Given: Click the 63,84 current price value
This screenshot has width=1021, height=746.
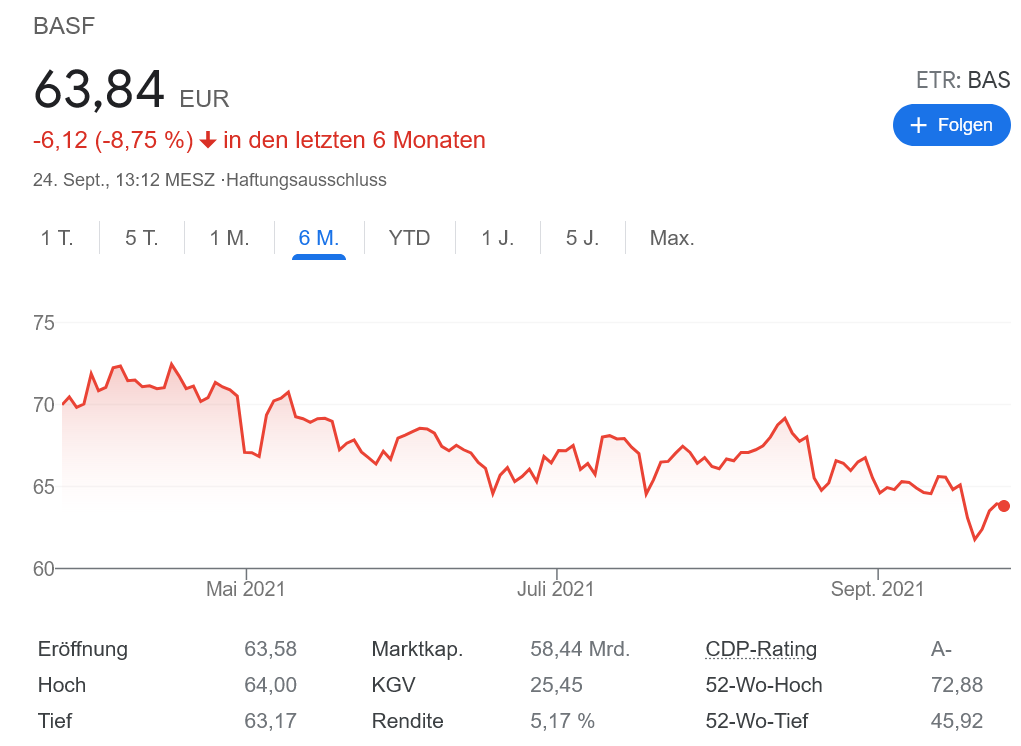Looking at the screenshot, I should pyautogui.click(x=99, y=90).
